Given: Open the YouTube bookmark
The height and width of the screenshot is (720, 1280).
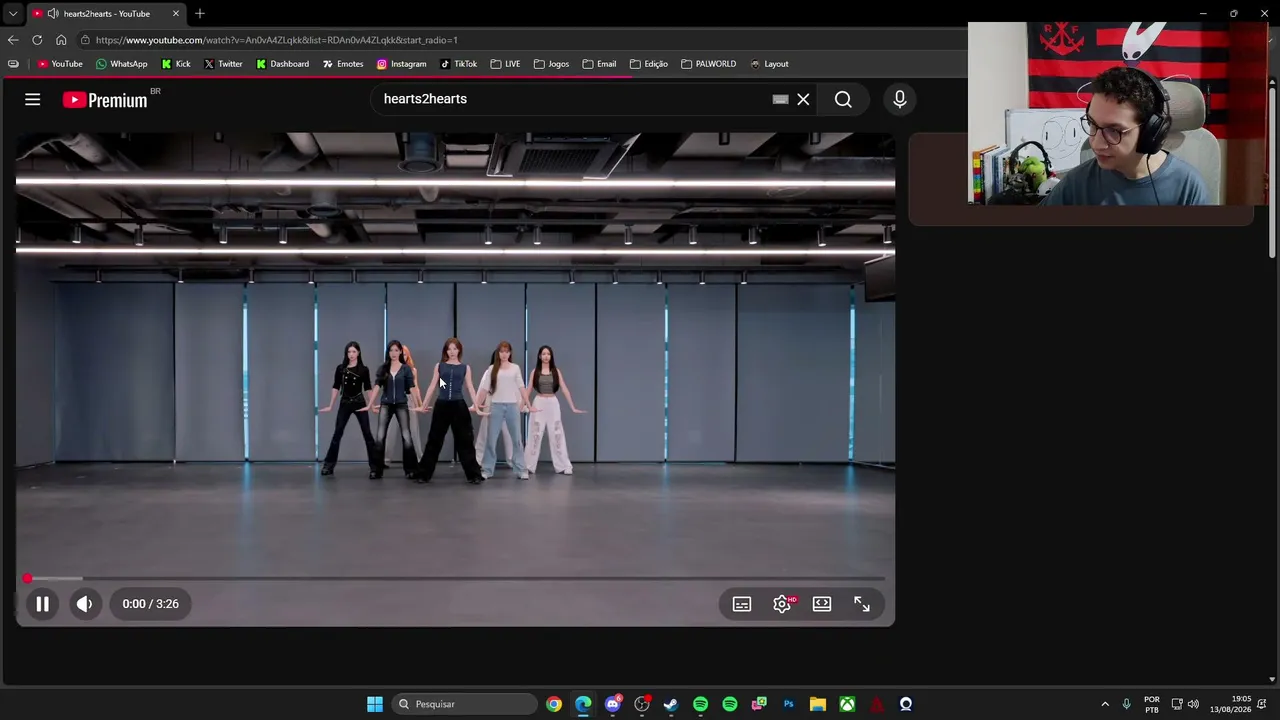Looking at the screenshot, I should coord(60,64).
